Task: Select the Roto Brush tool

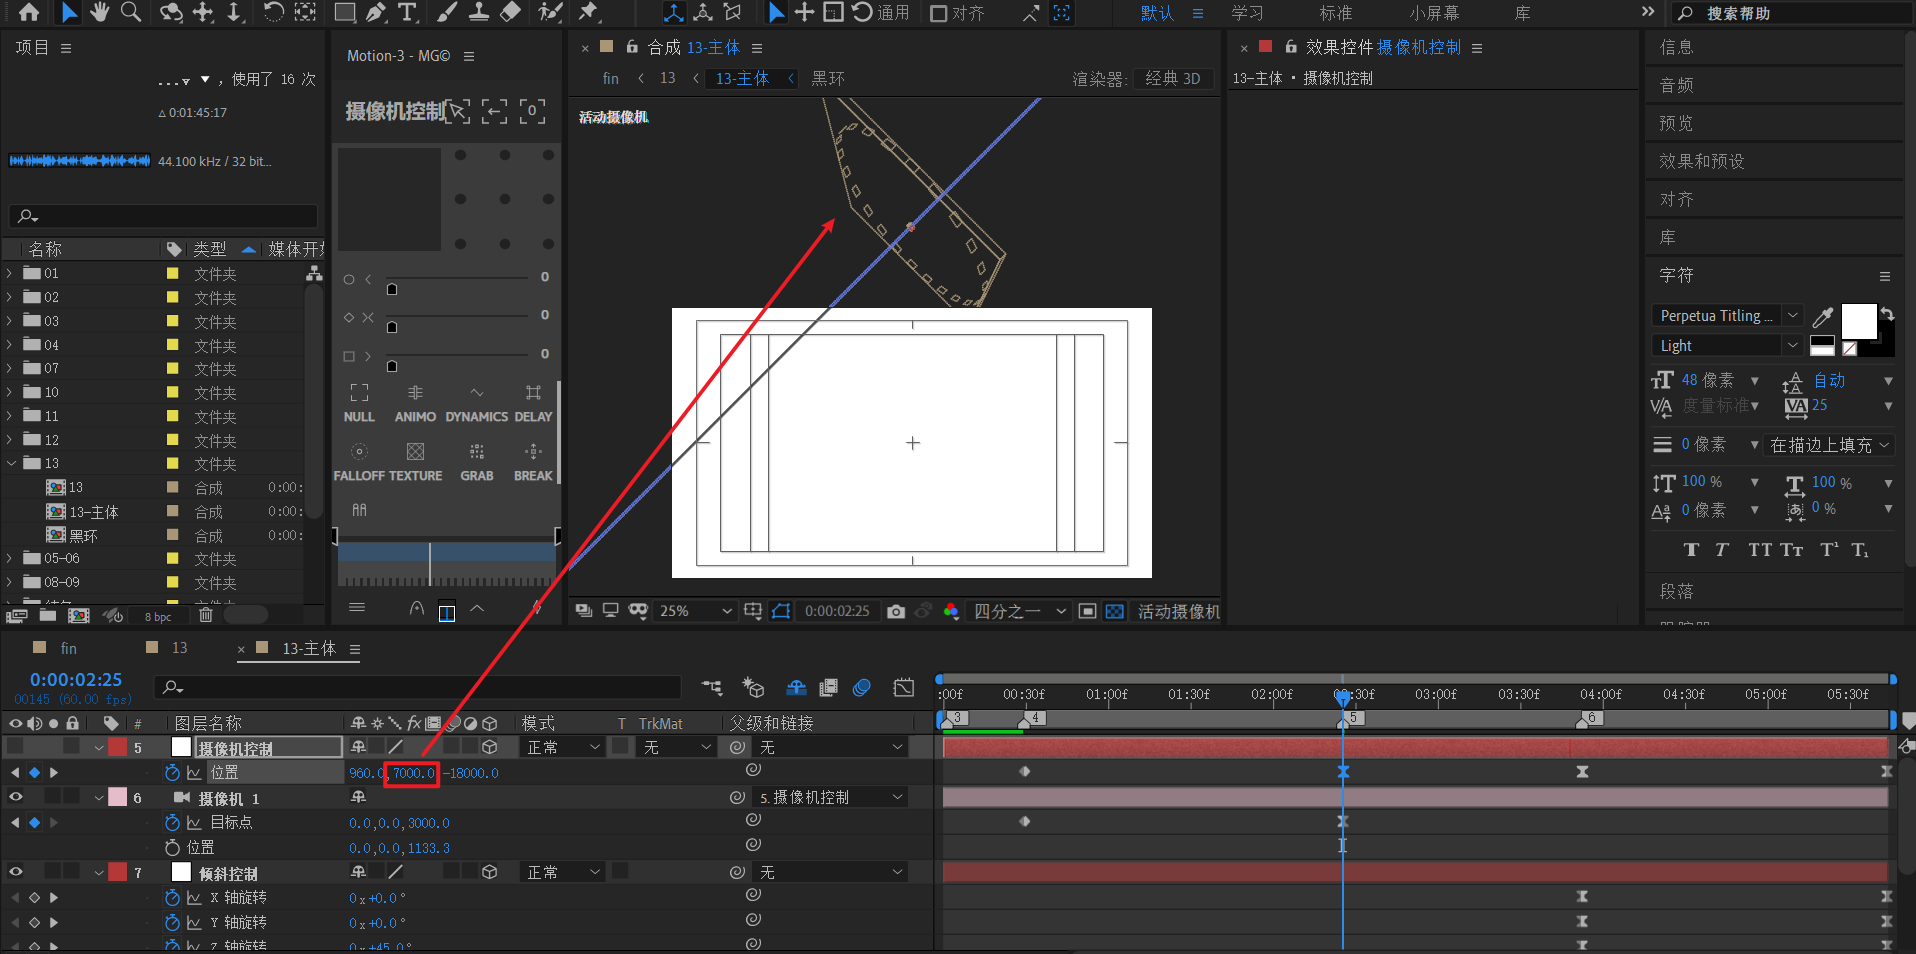Action: pos(550,12)
